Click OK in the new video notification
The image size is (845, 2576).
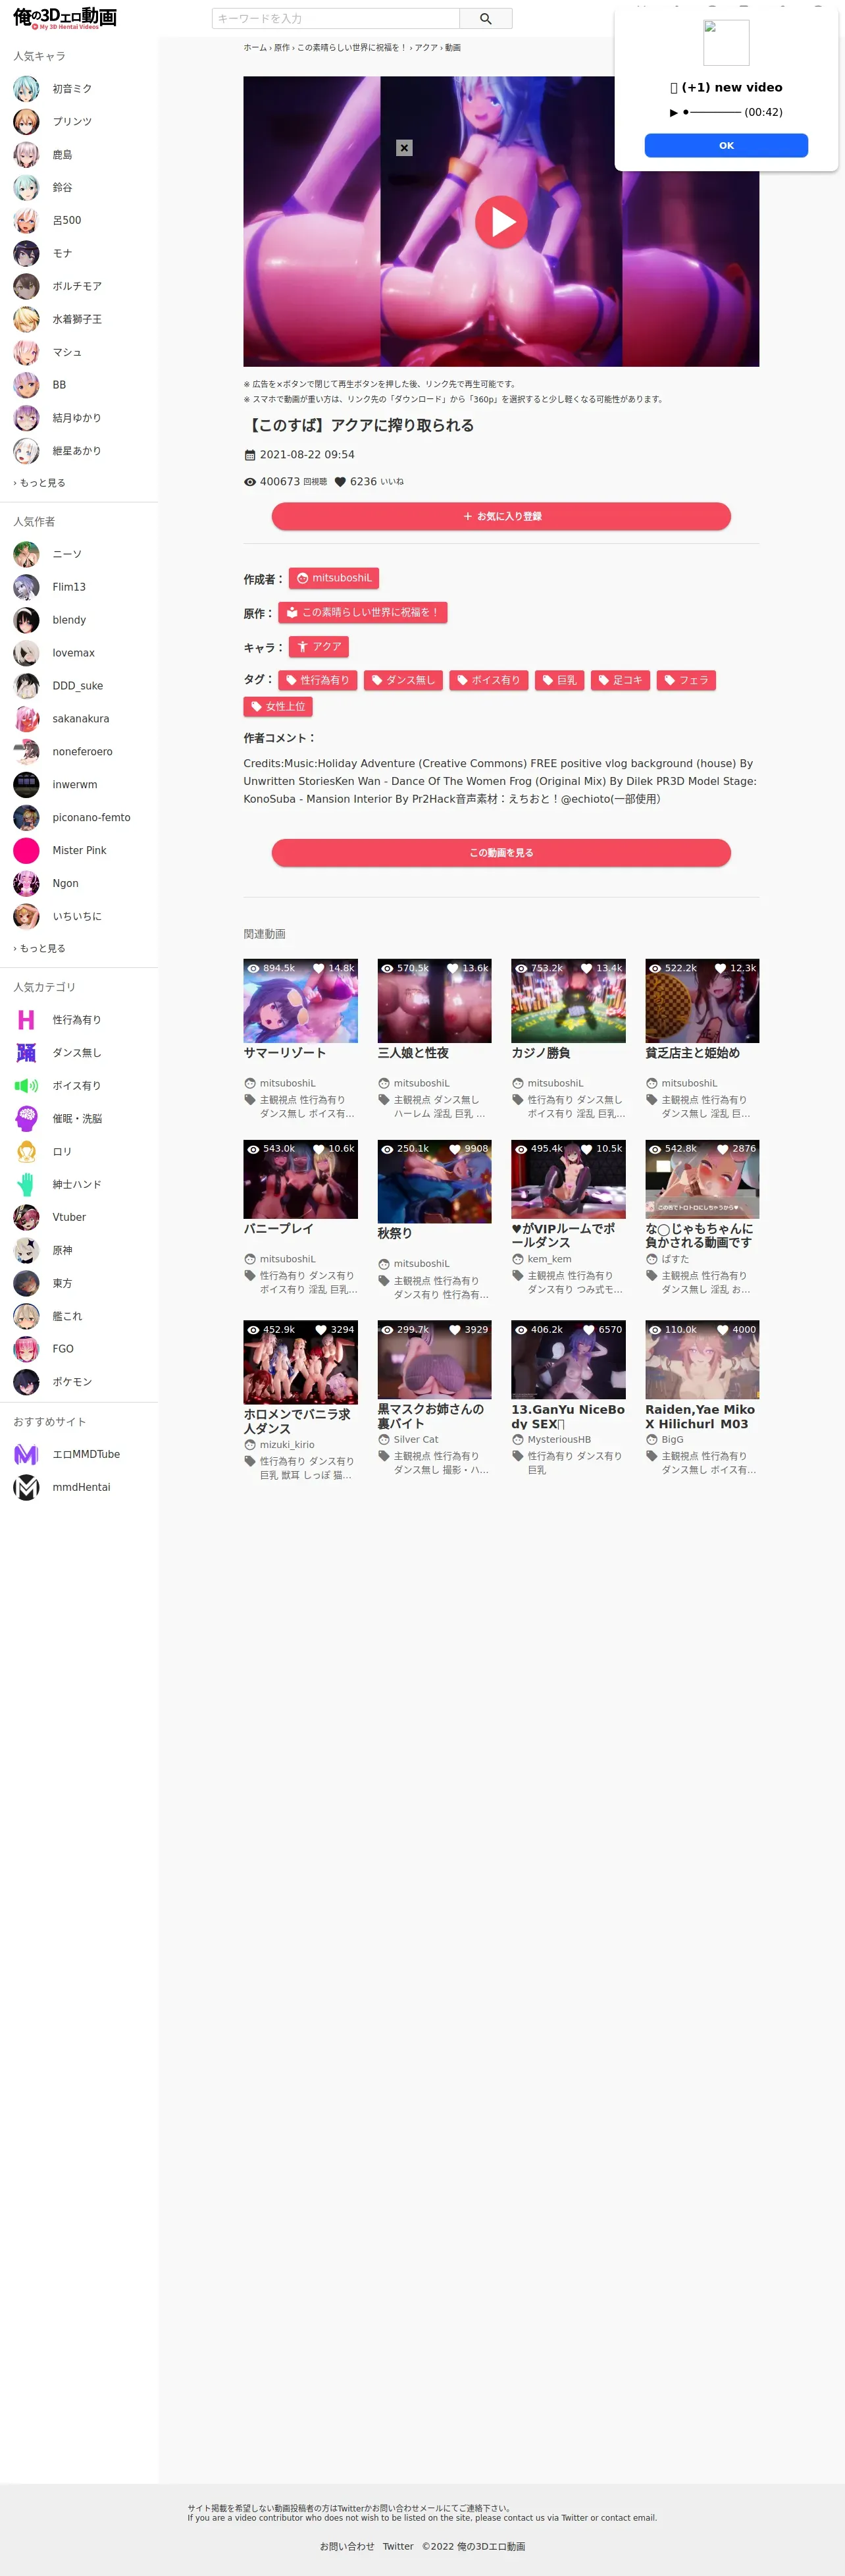click(726, 146)
